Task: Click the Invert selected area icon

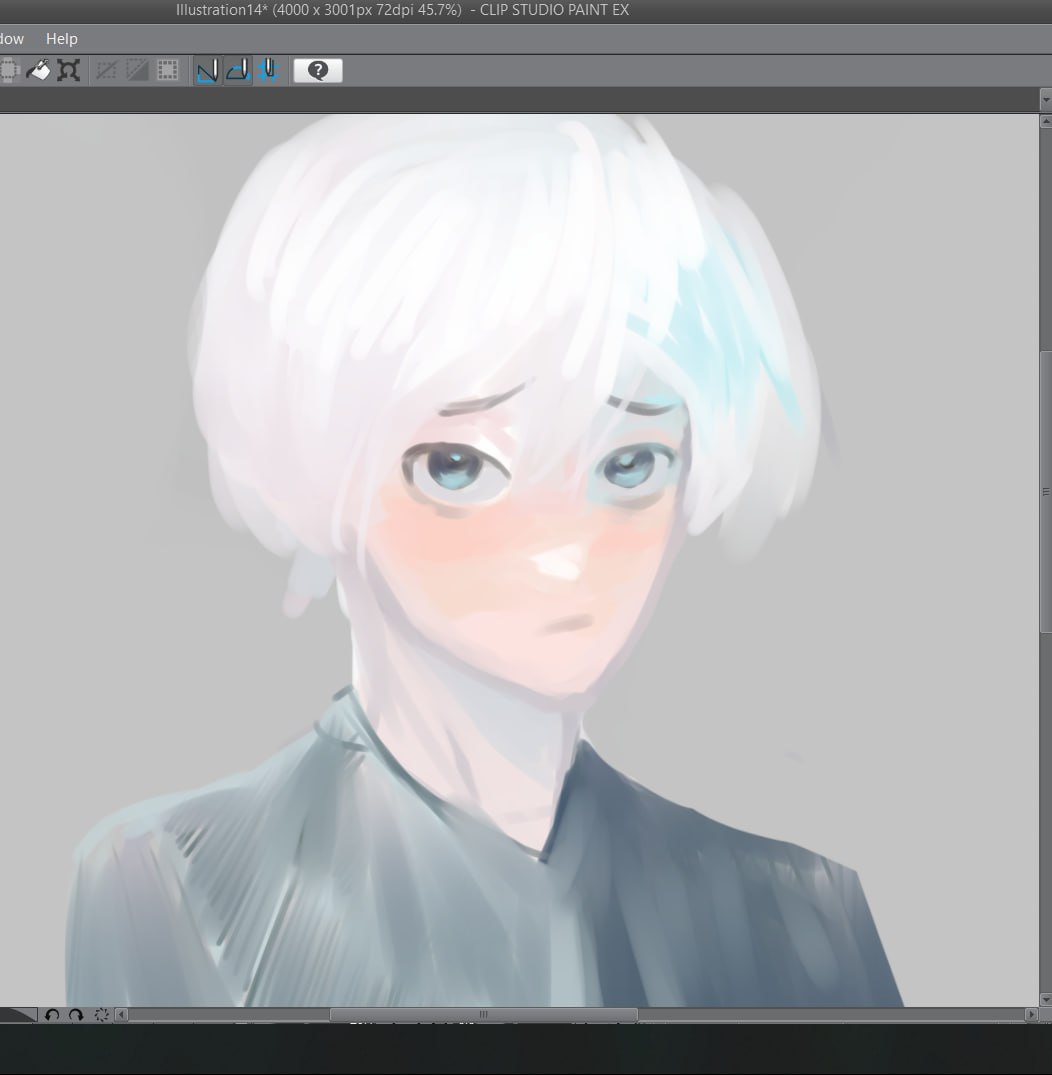Action: (137, 70)
